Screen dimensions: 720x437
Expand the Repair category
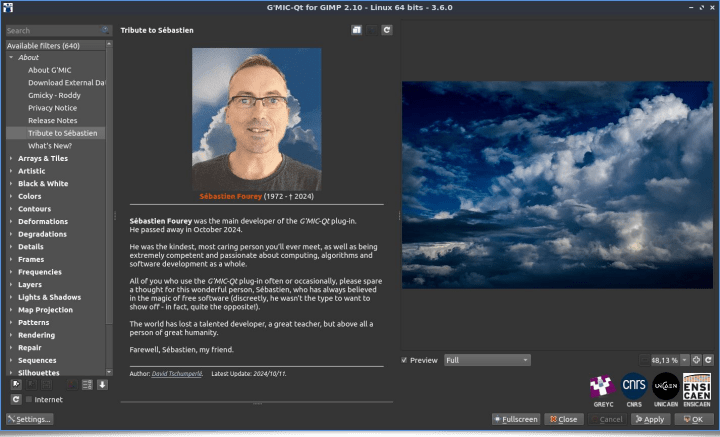[x=11, y=347]
